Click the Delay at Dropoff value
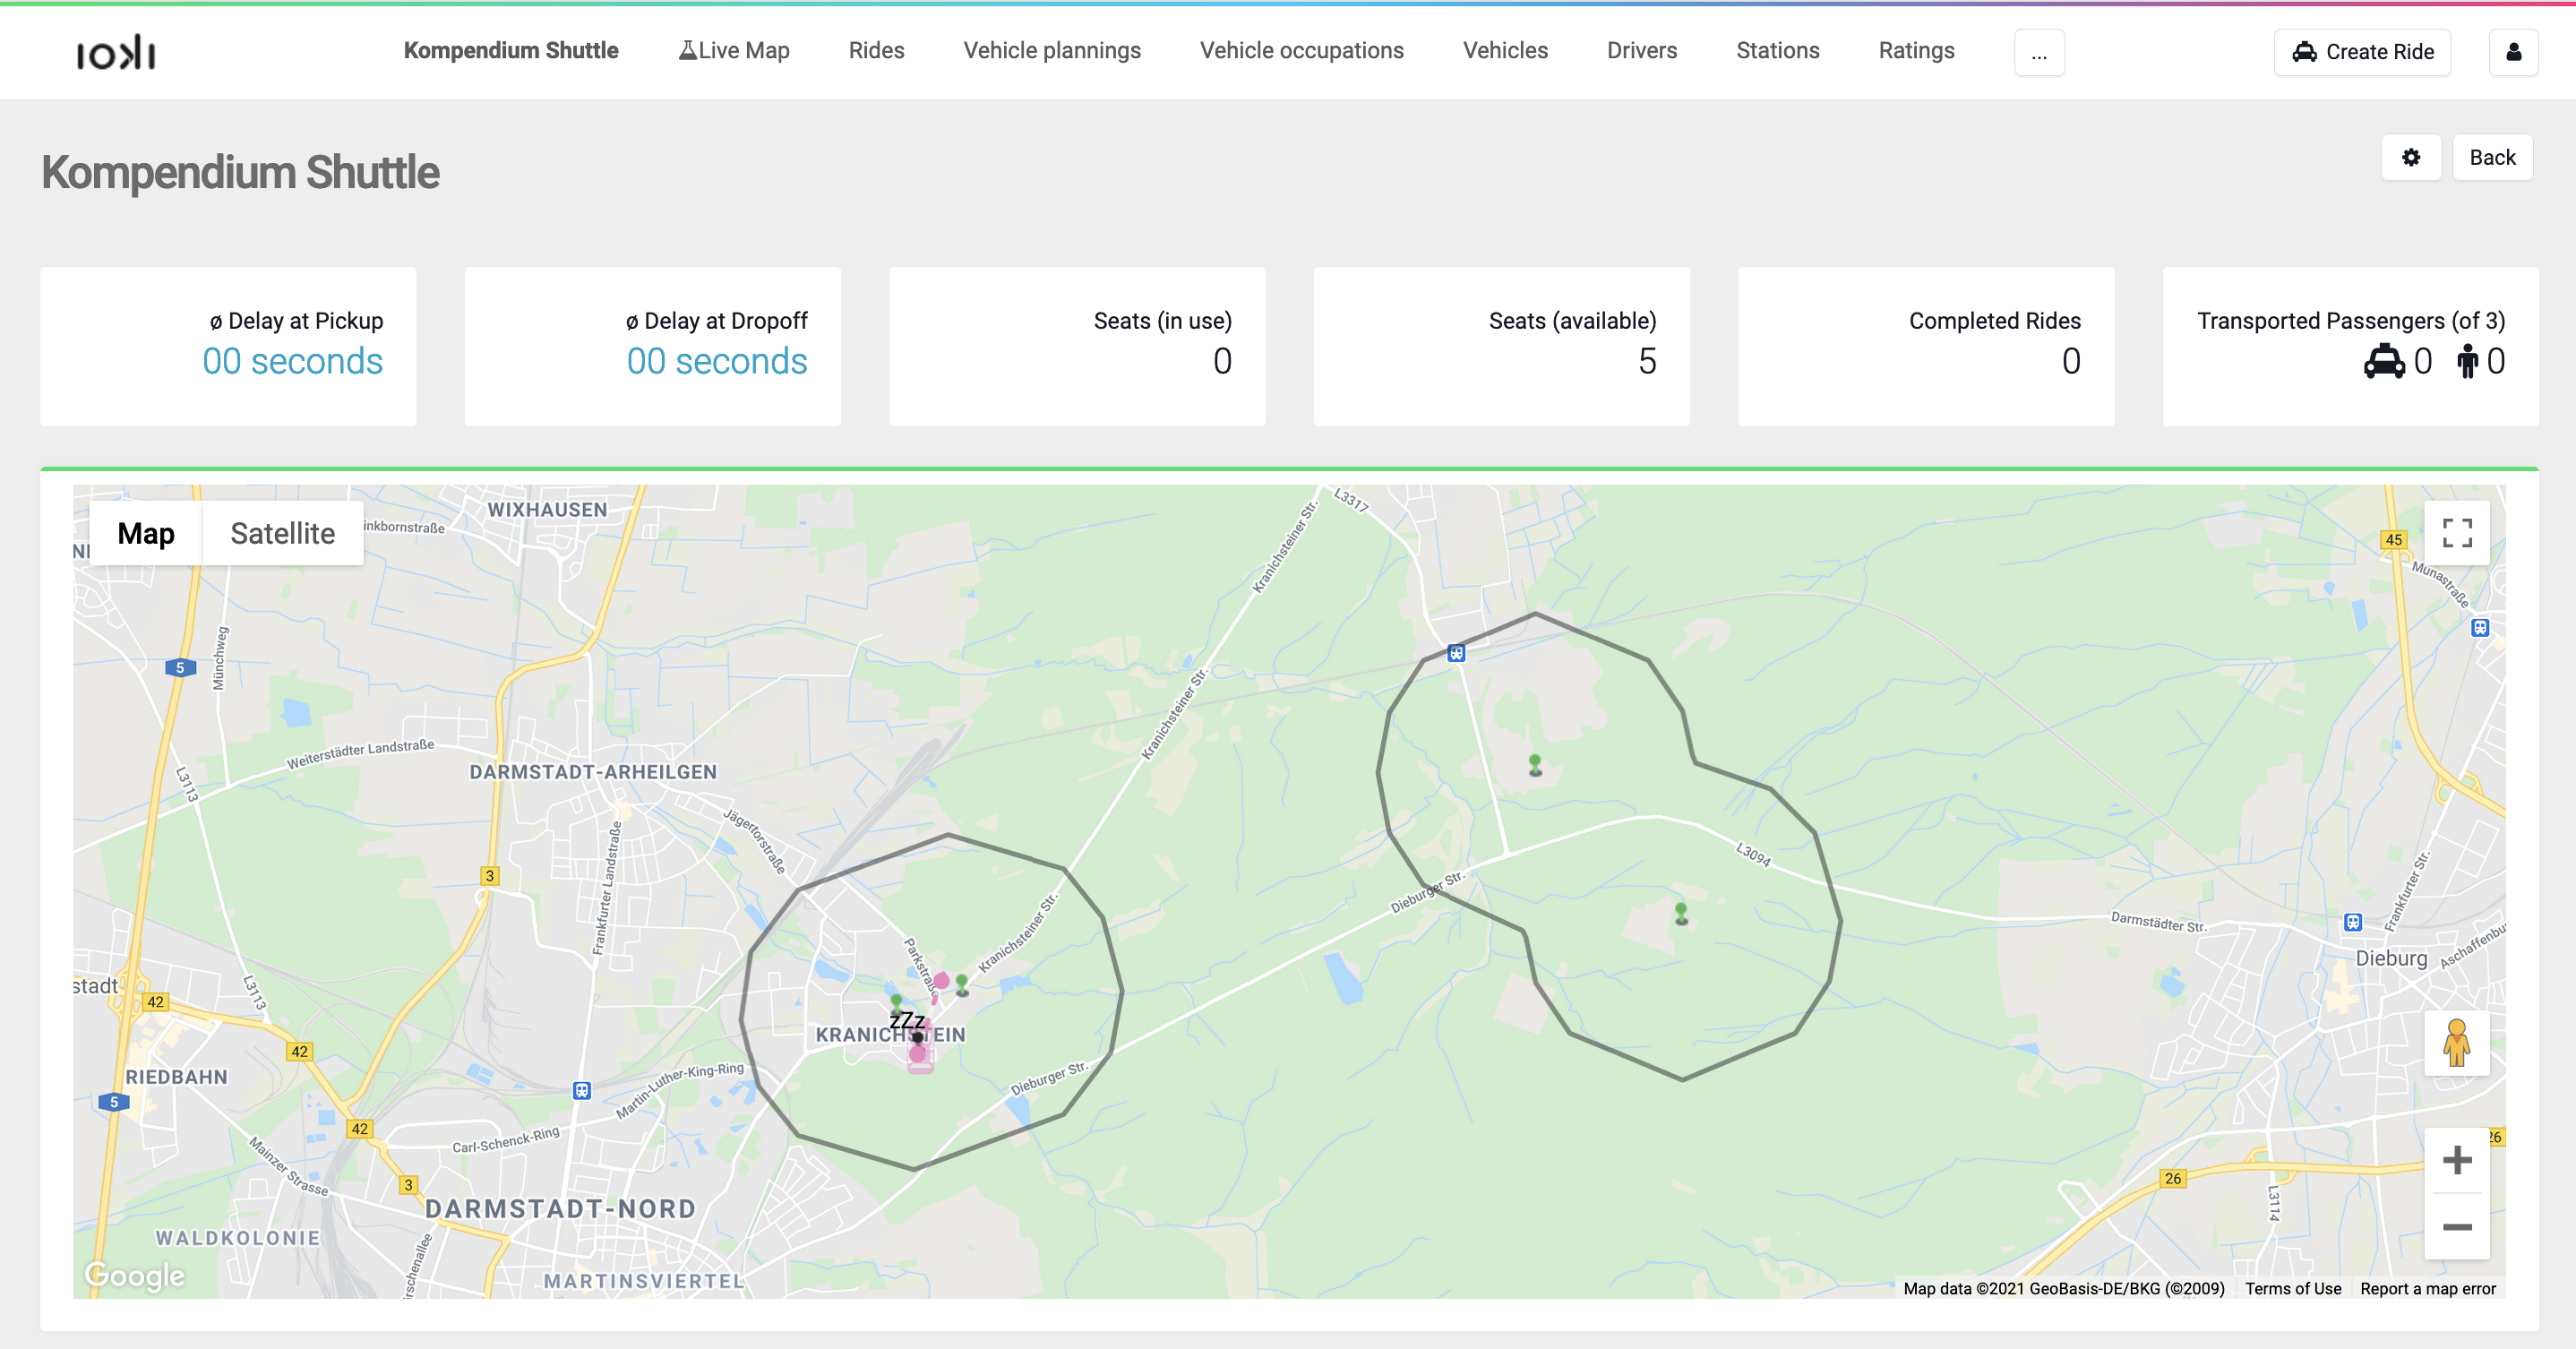The image size is (2576, 1349). point(717,361)
